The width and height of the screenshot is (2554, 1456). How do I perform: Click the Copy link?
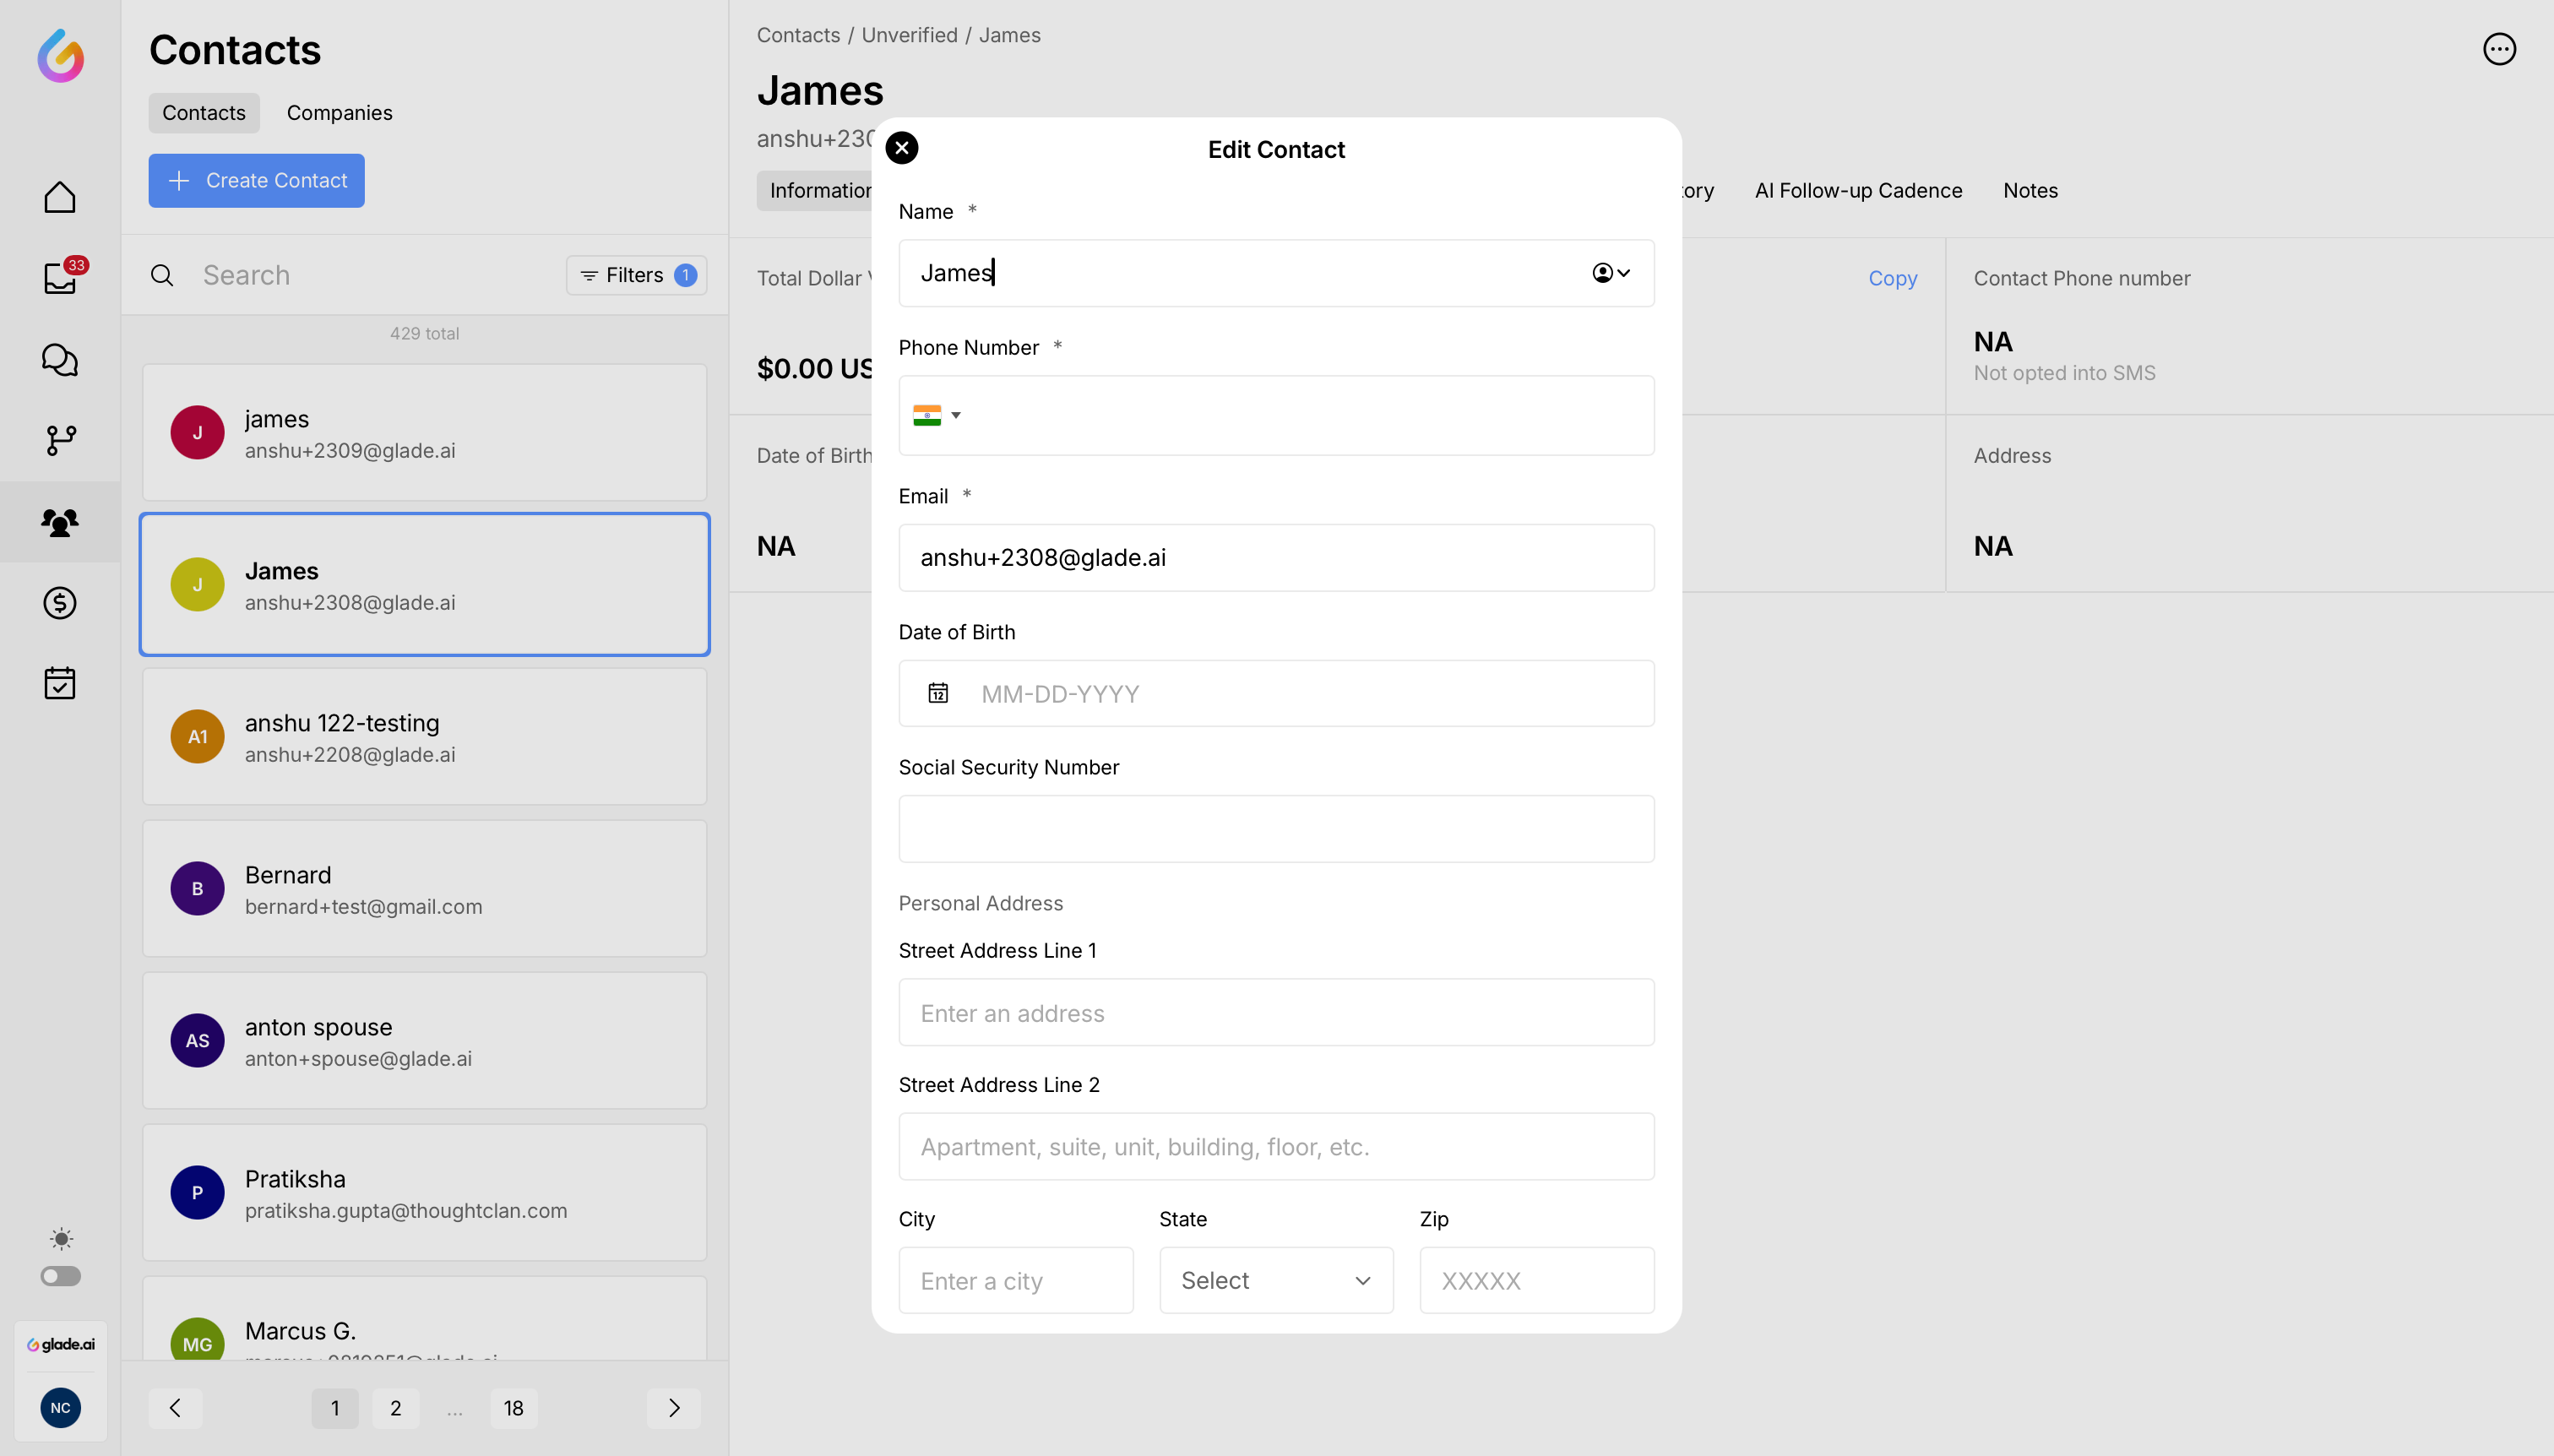point(1892,278)
